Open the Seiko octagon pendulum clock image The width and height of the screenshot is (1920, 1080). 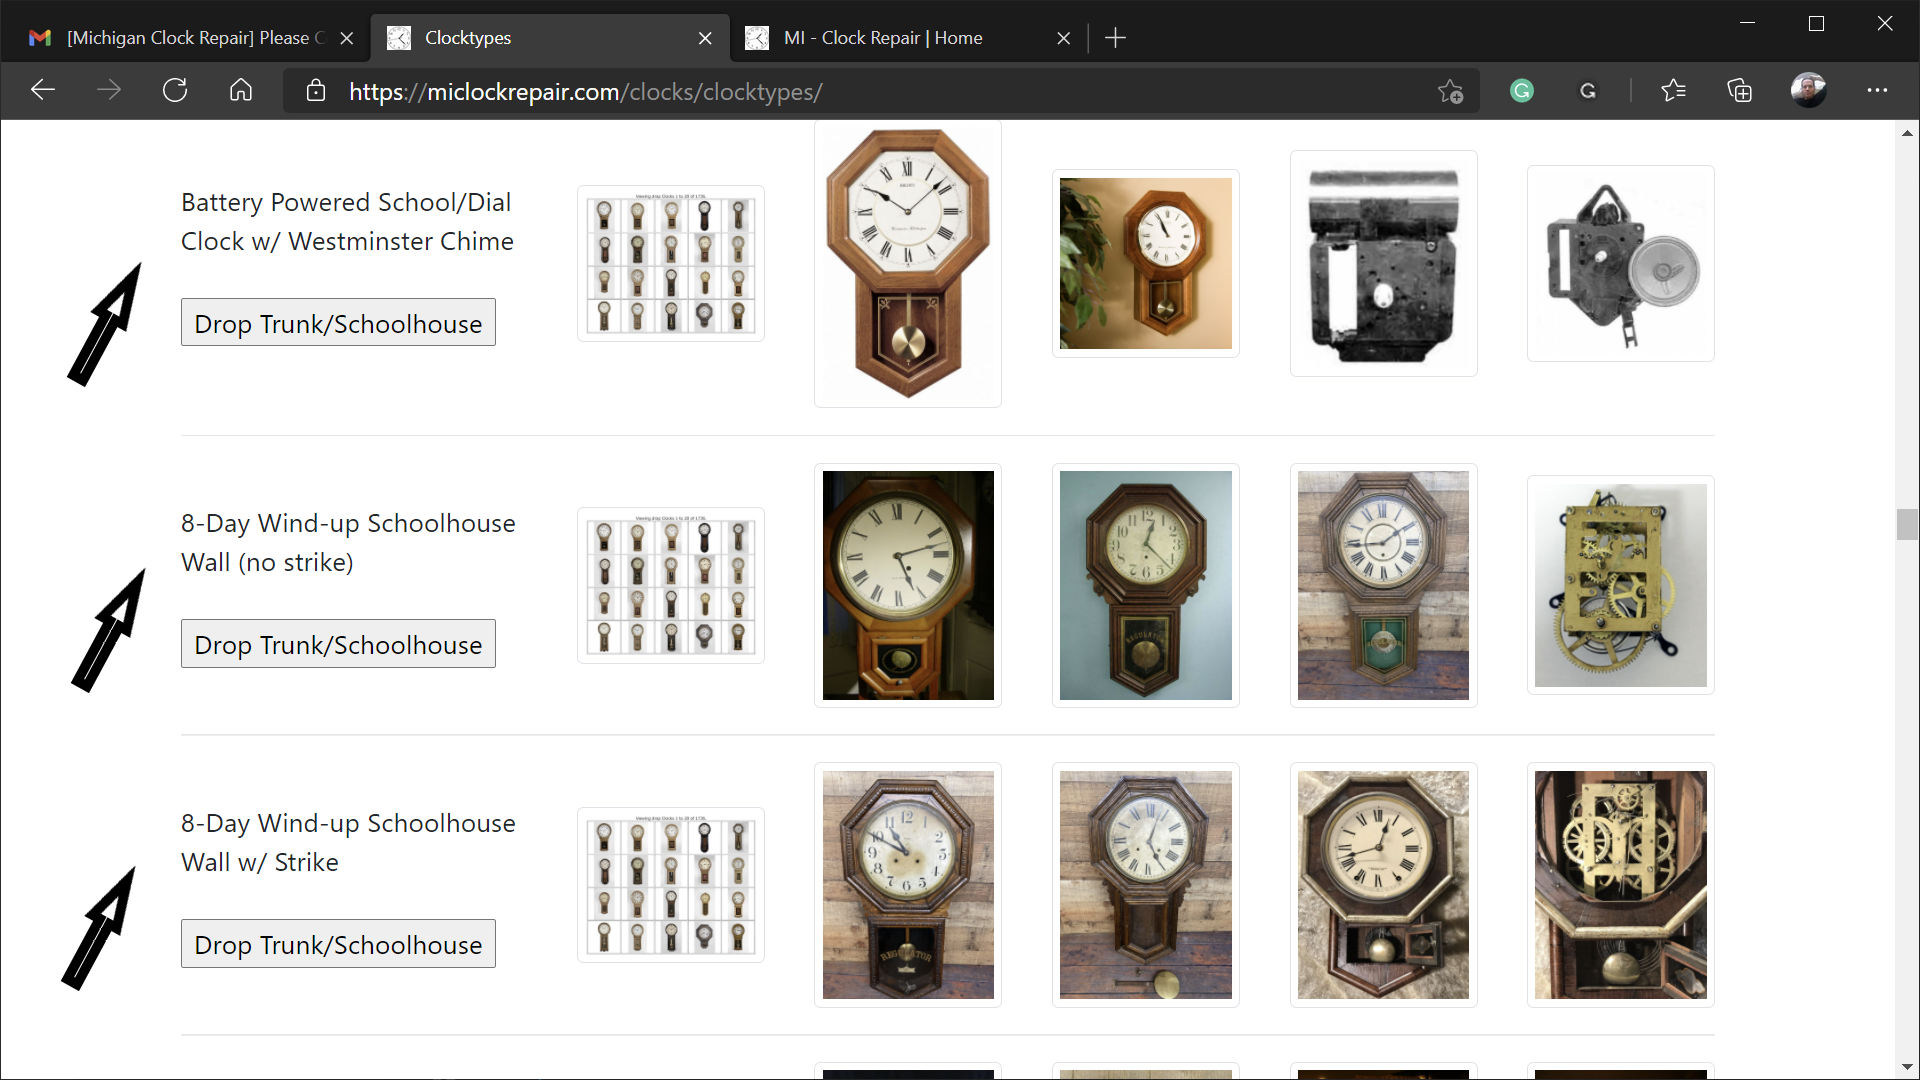(x=908, y=263)
